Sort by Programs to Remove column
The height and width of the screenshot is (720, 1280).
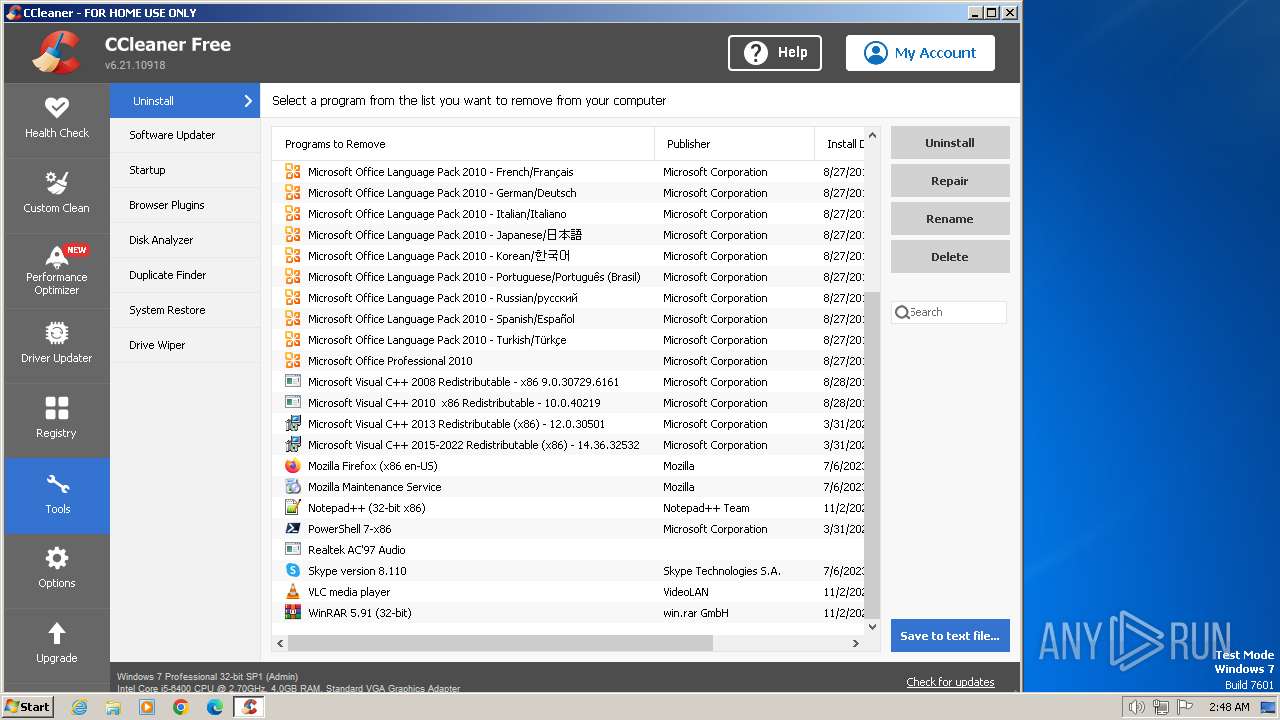[463, 144]
